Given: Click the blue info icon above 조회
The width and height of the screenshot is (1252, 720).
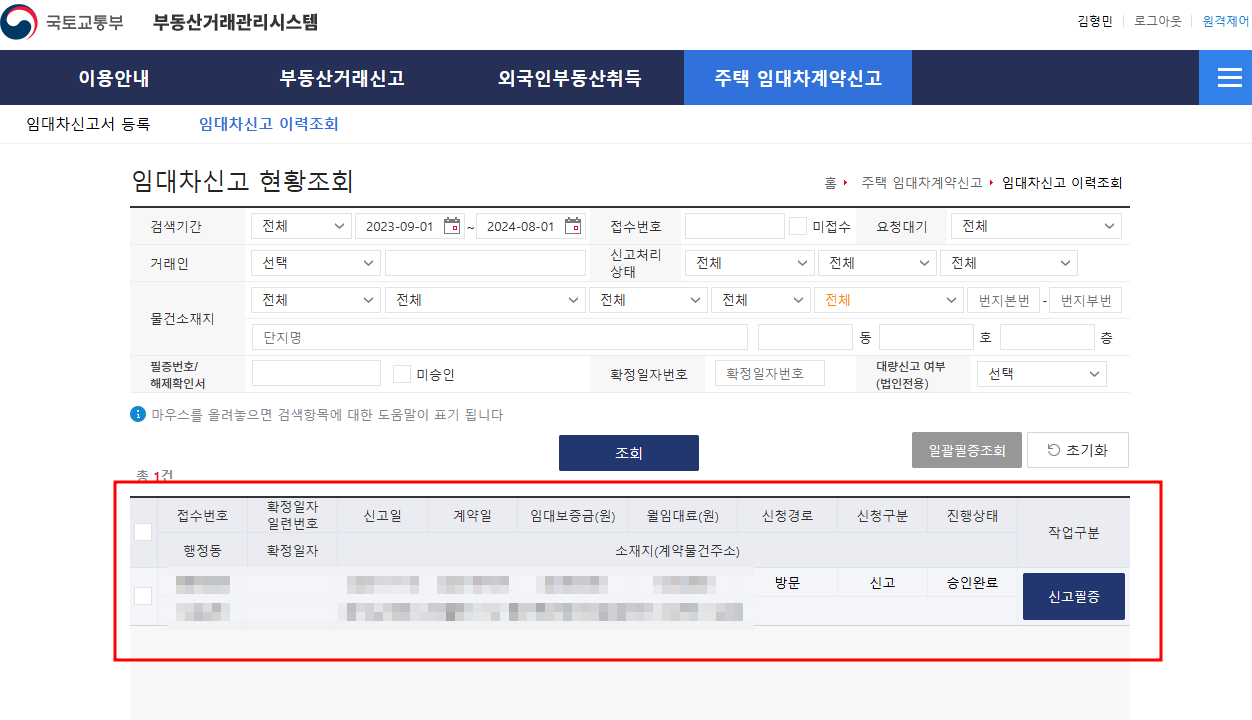Looking at the screenshot, I should coord(137,414).
